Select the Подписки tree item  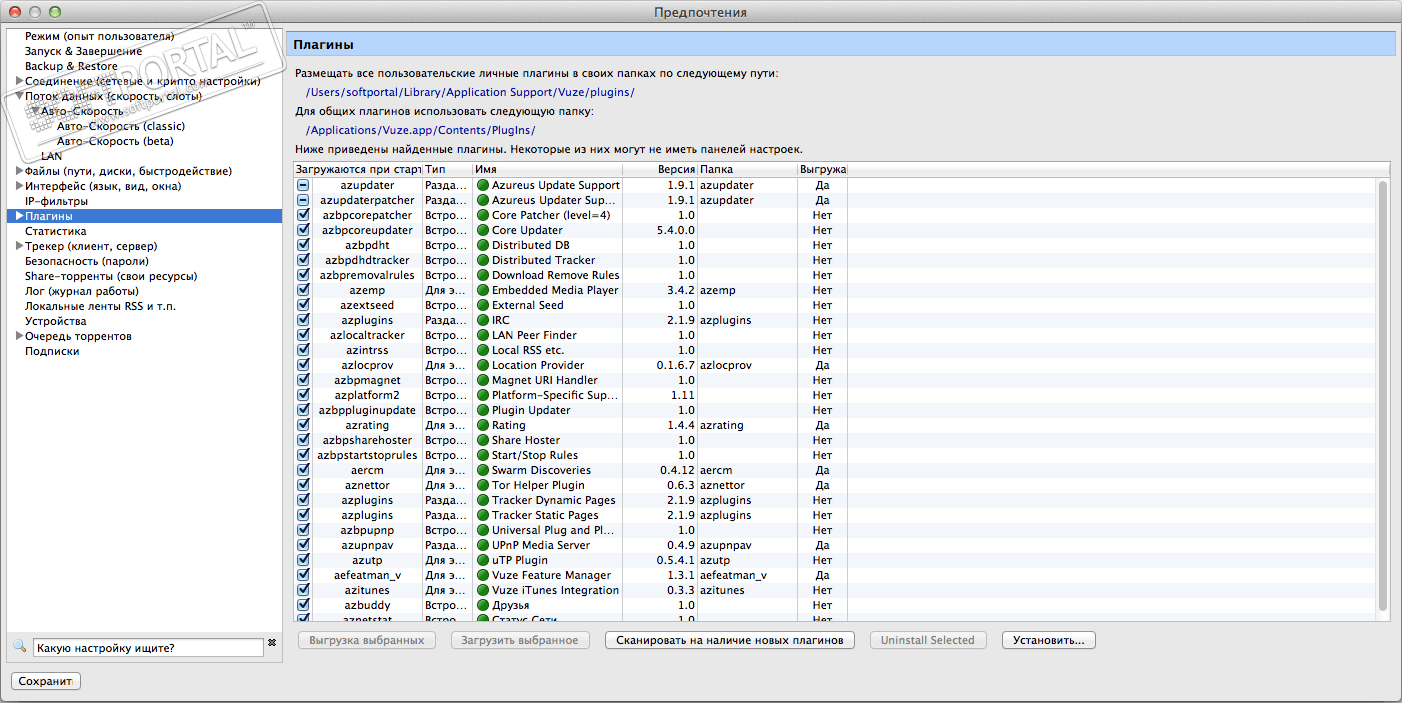click(52, 351)
